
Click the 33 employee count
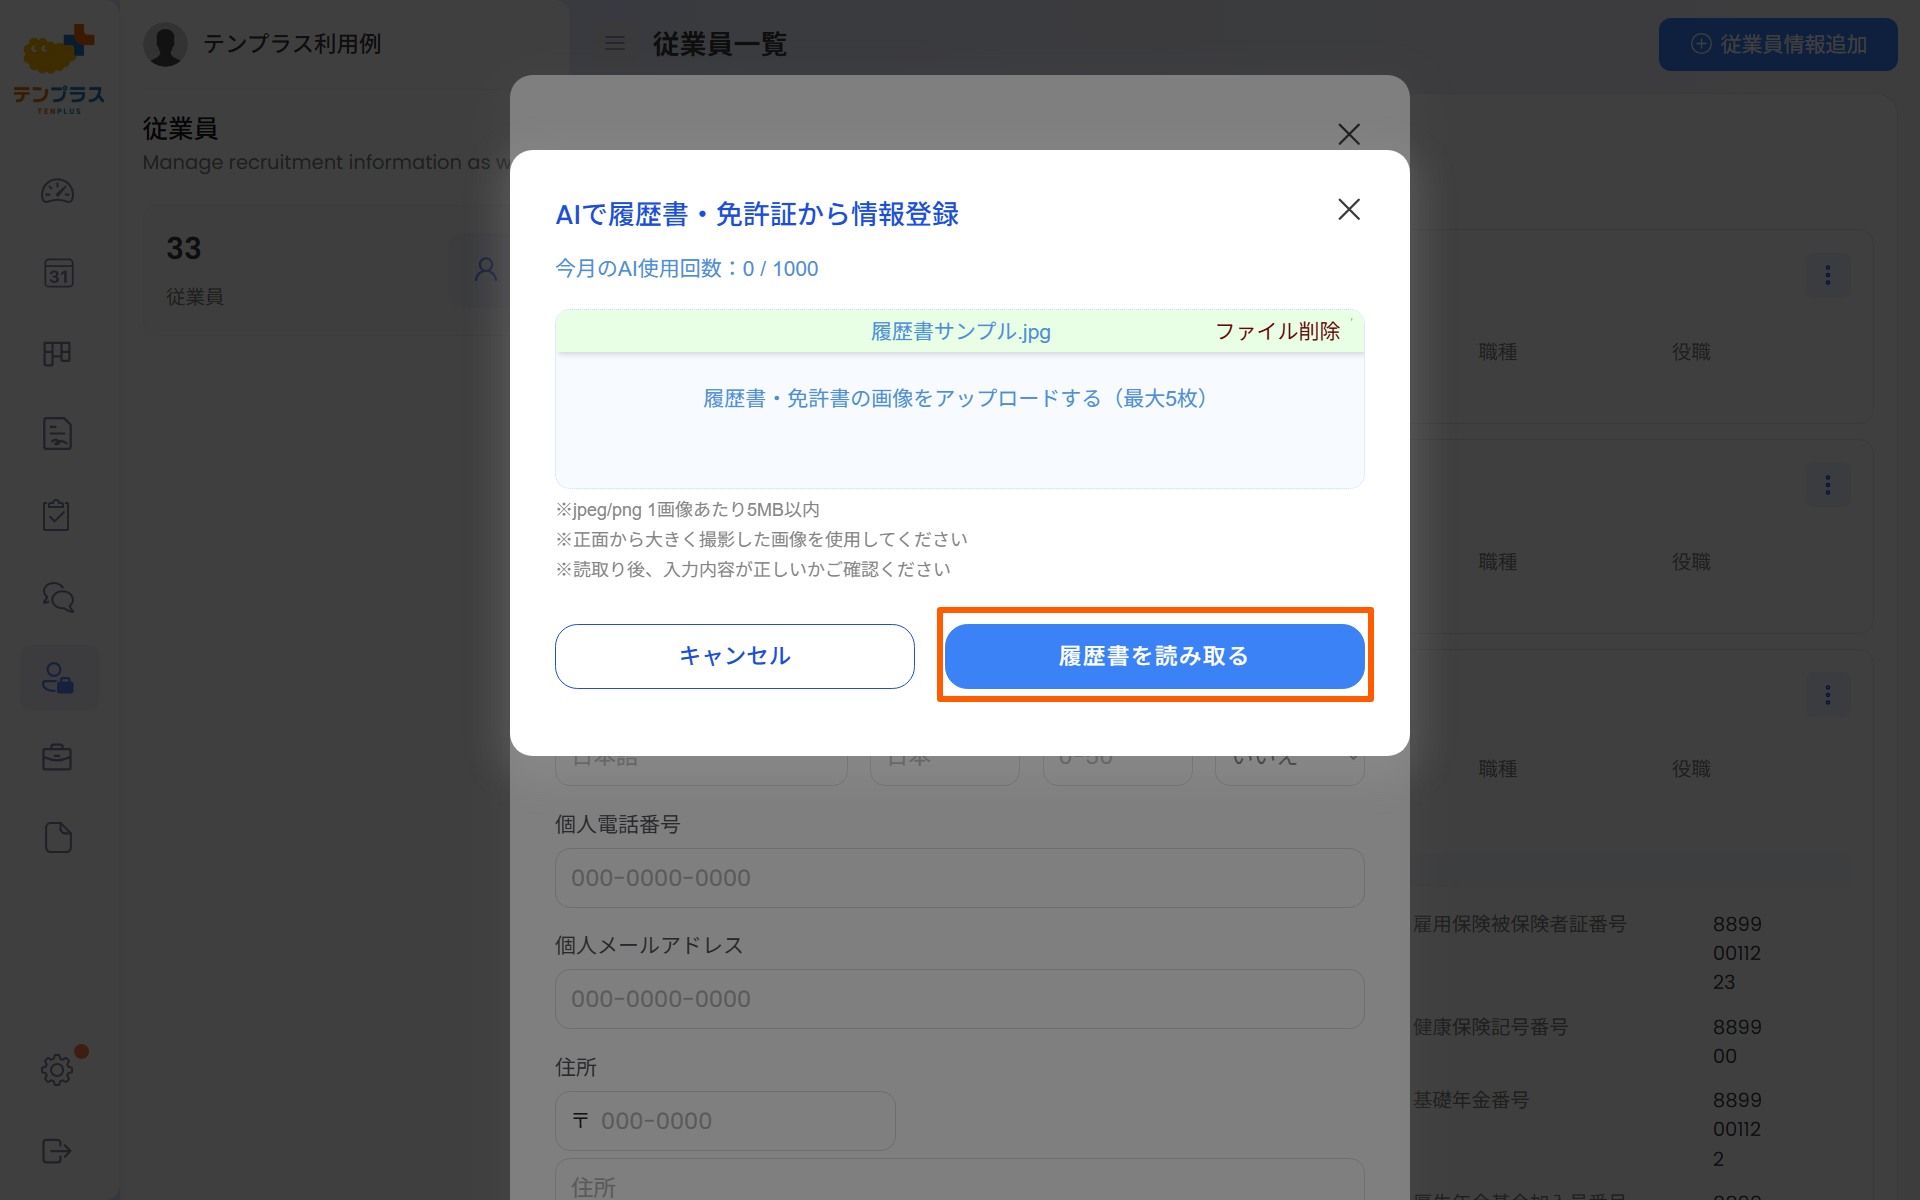click(184, 248)
